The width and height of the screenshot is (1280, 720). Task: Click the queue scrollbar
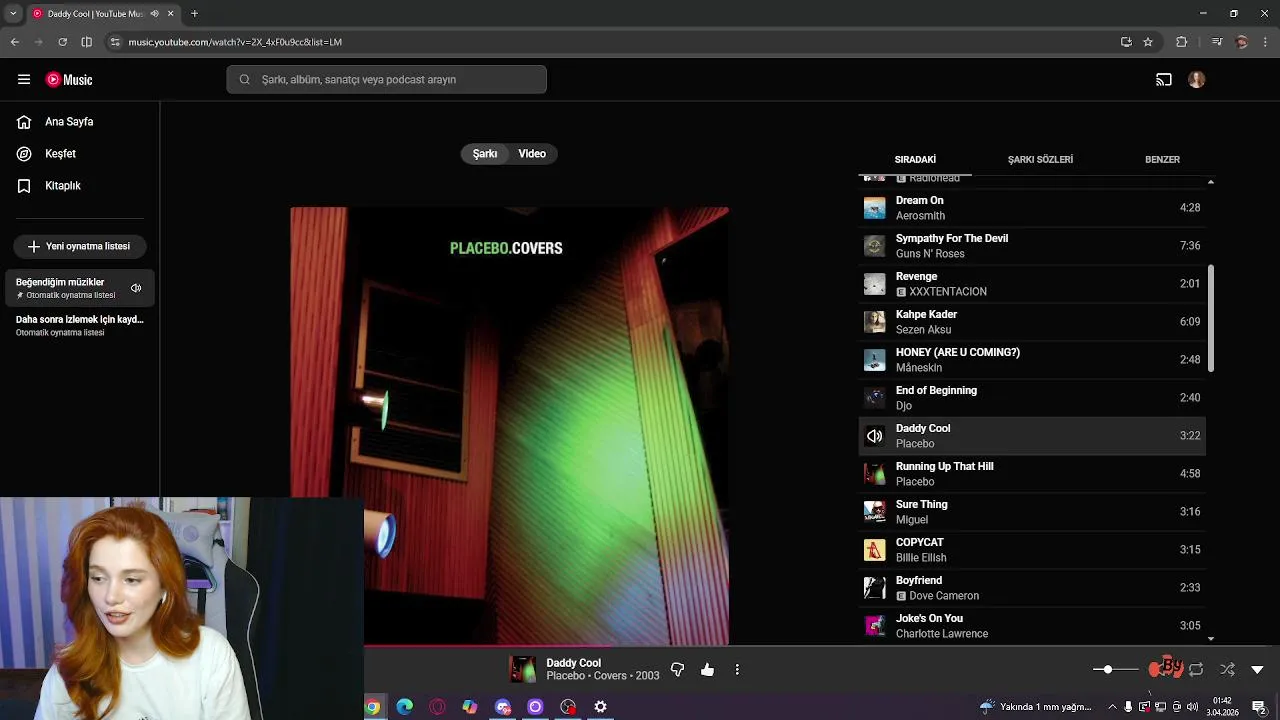[1211, 319]
